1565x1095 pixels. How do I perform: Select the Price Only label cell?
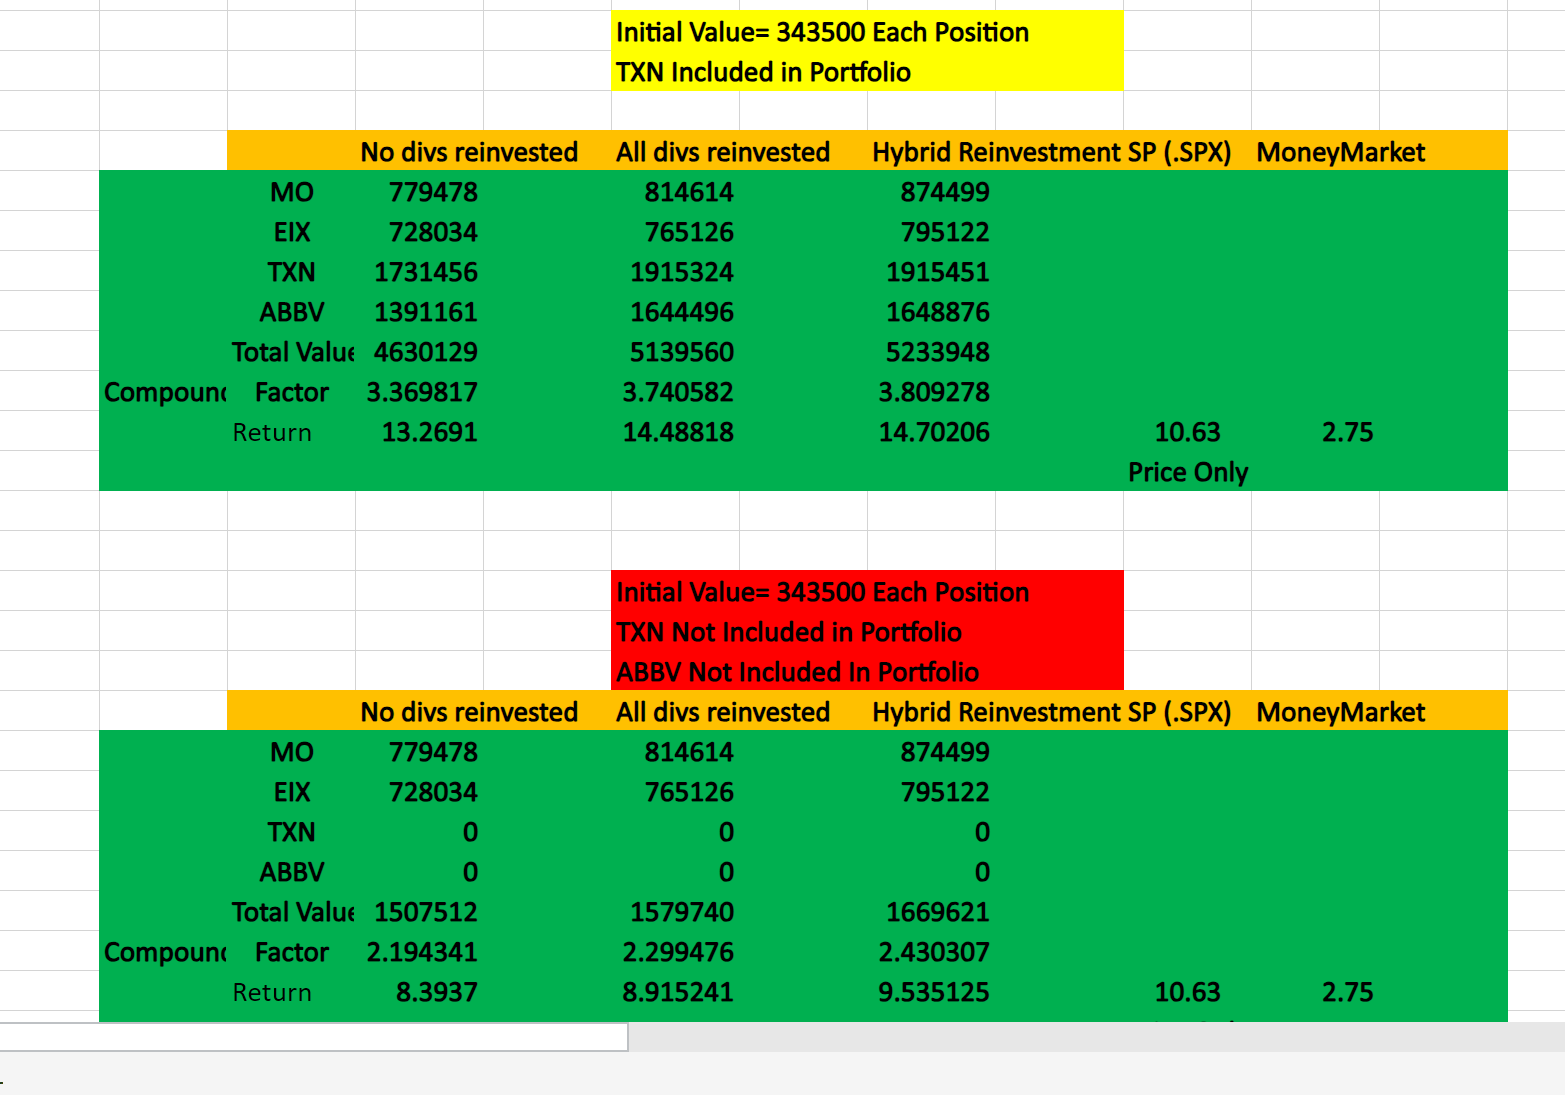(1187, 471)
